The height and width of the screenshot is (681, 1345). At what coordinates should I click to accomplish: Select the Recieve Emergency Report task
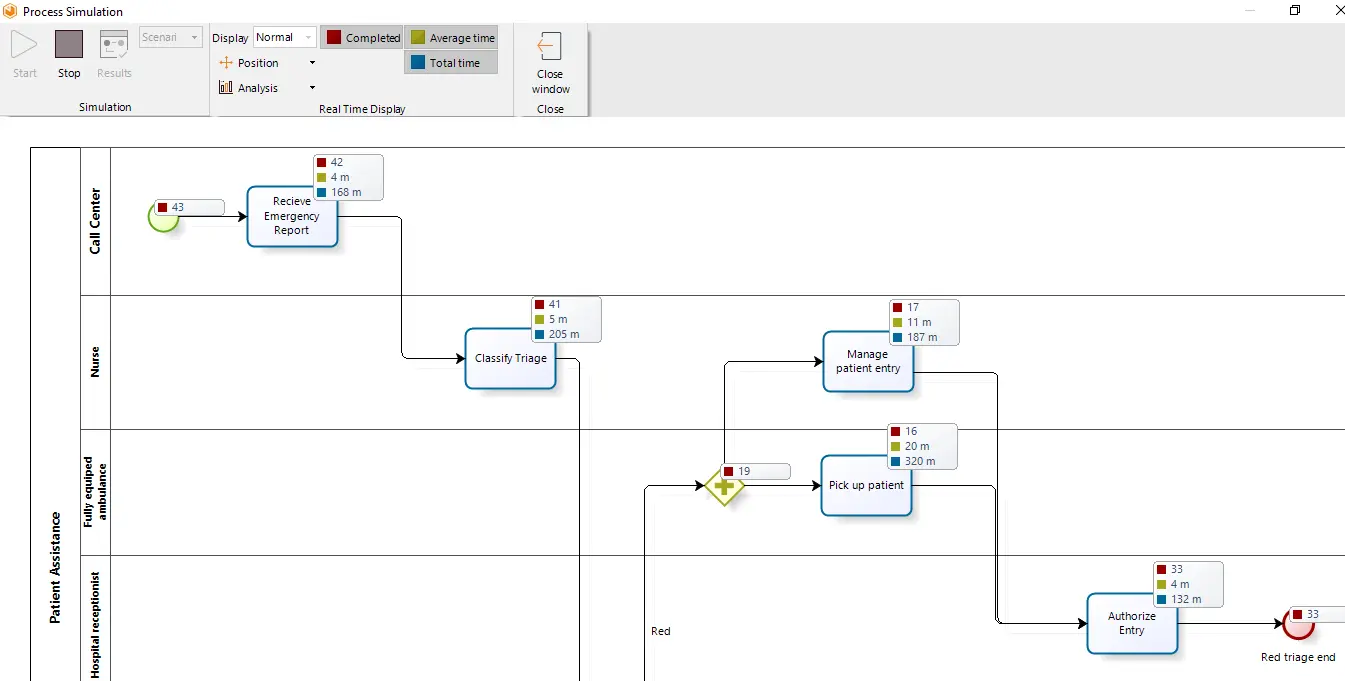[x=292, y=216]
